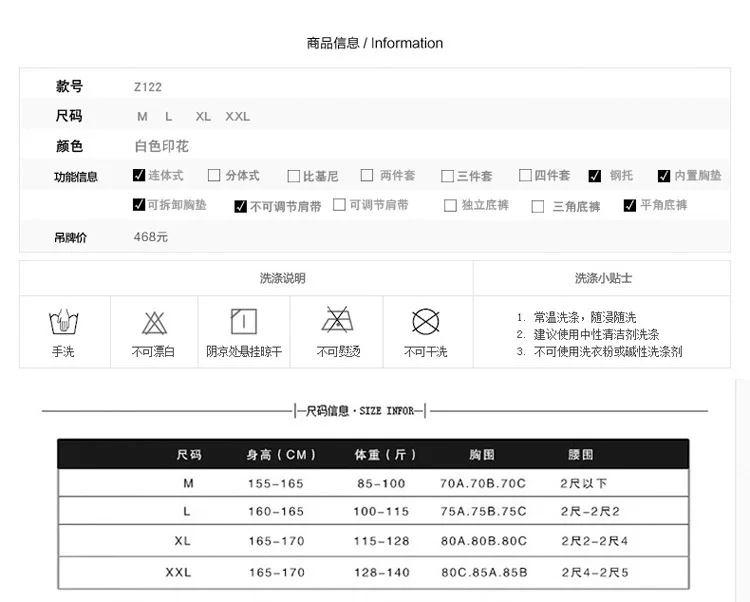Click waist cell 2尺-2尺2

click(x=590, y=512)
